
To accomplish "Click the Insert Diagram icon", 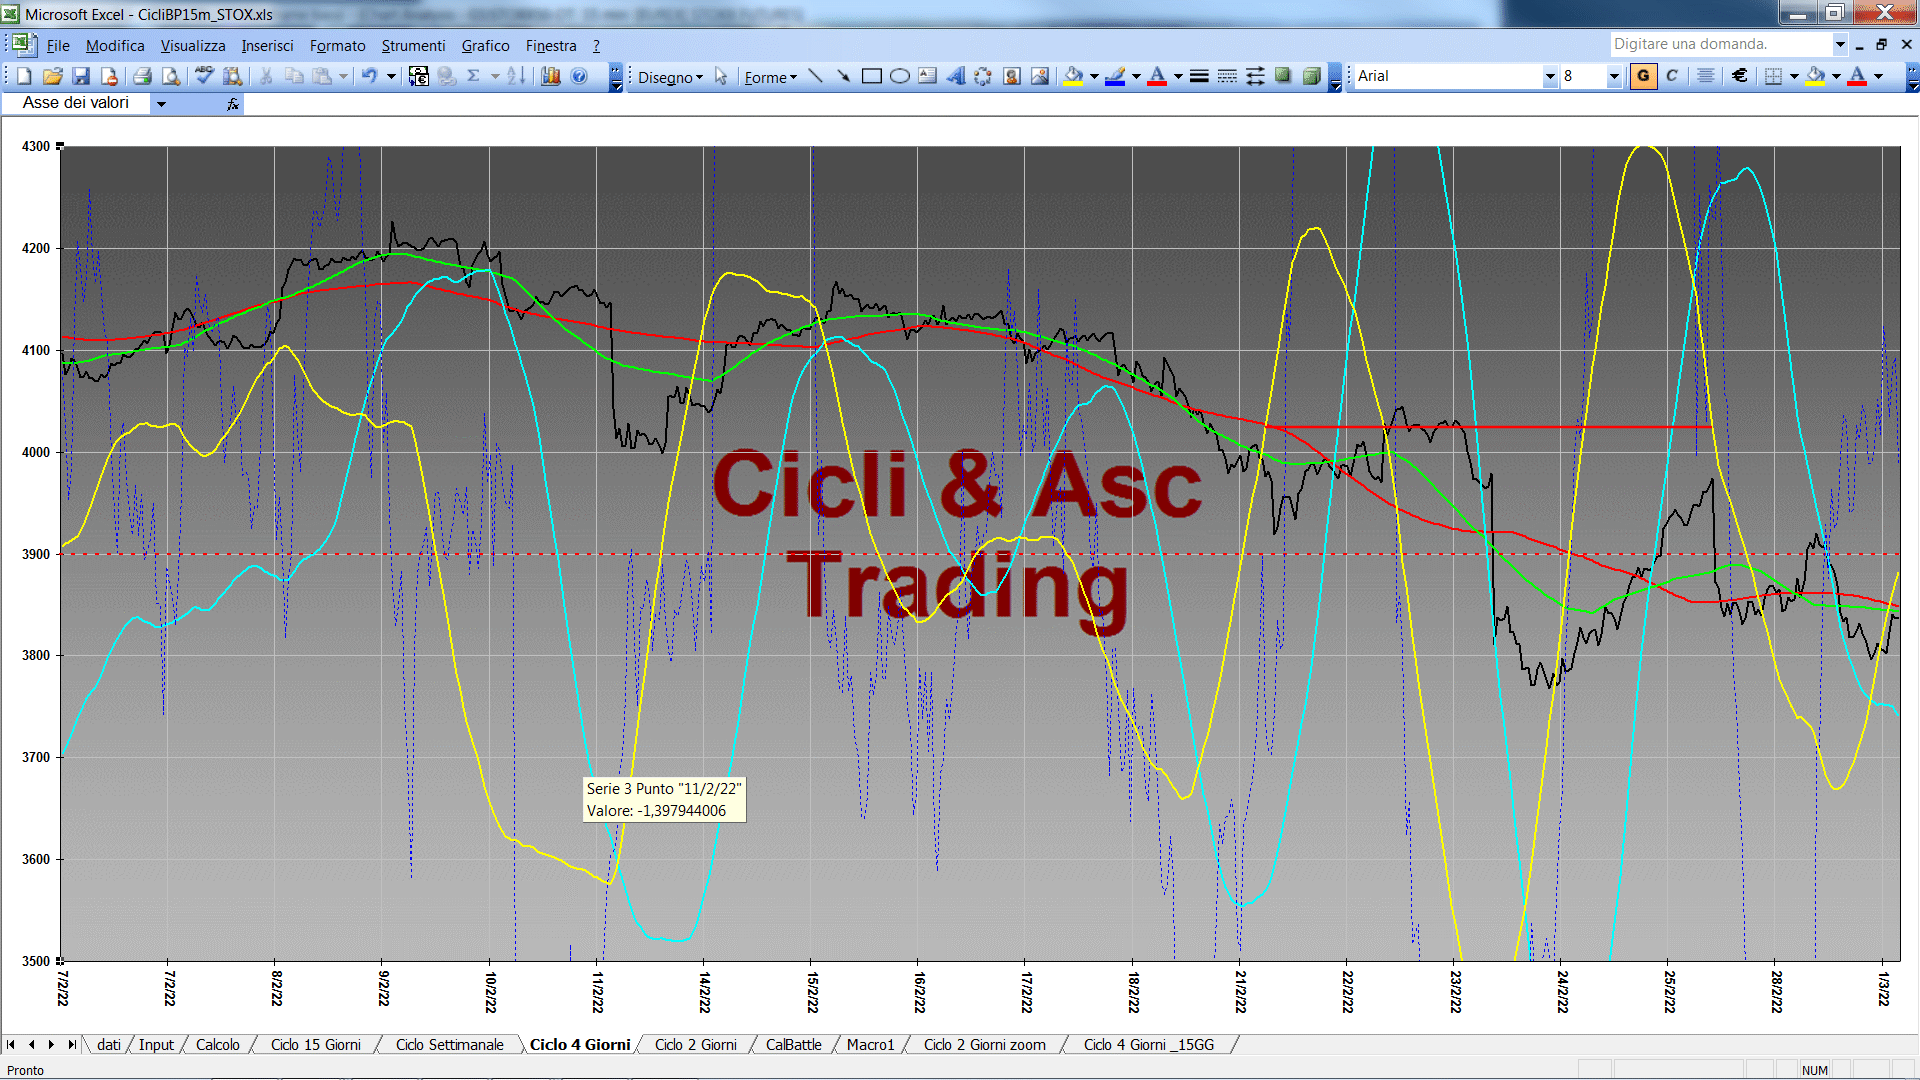I will [x=983, y=76].
